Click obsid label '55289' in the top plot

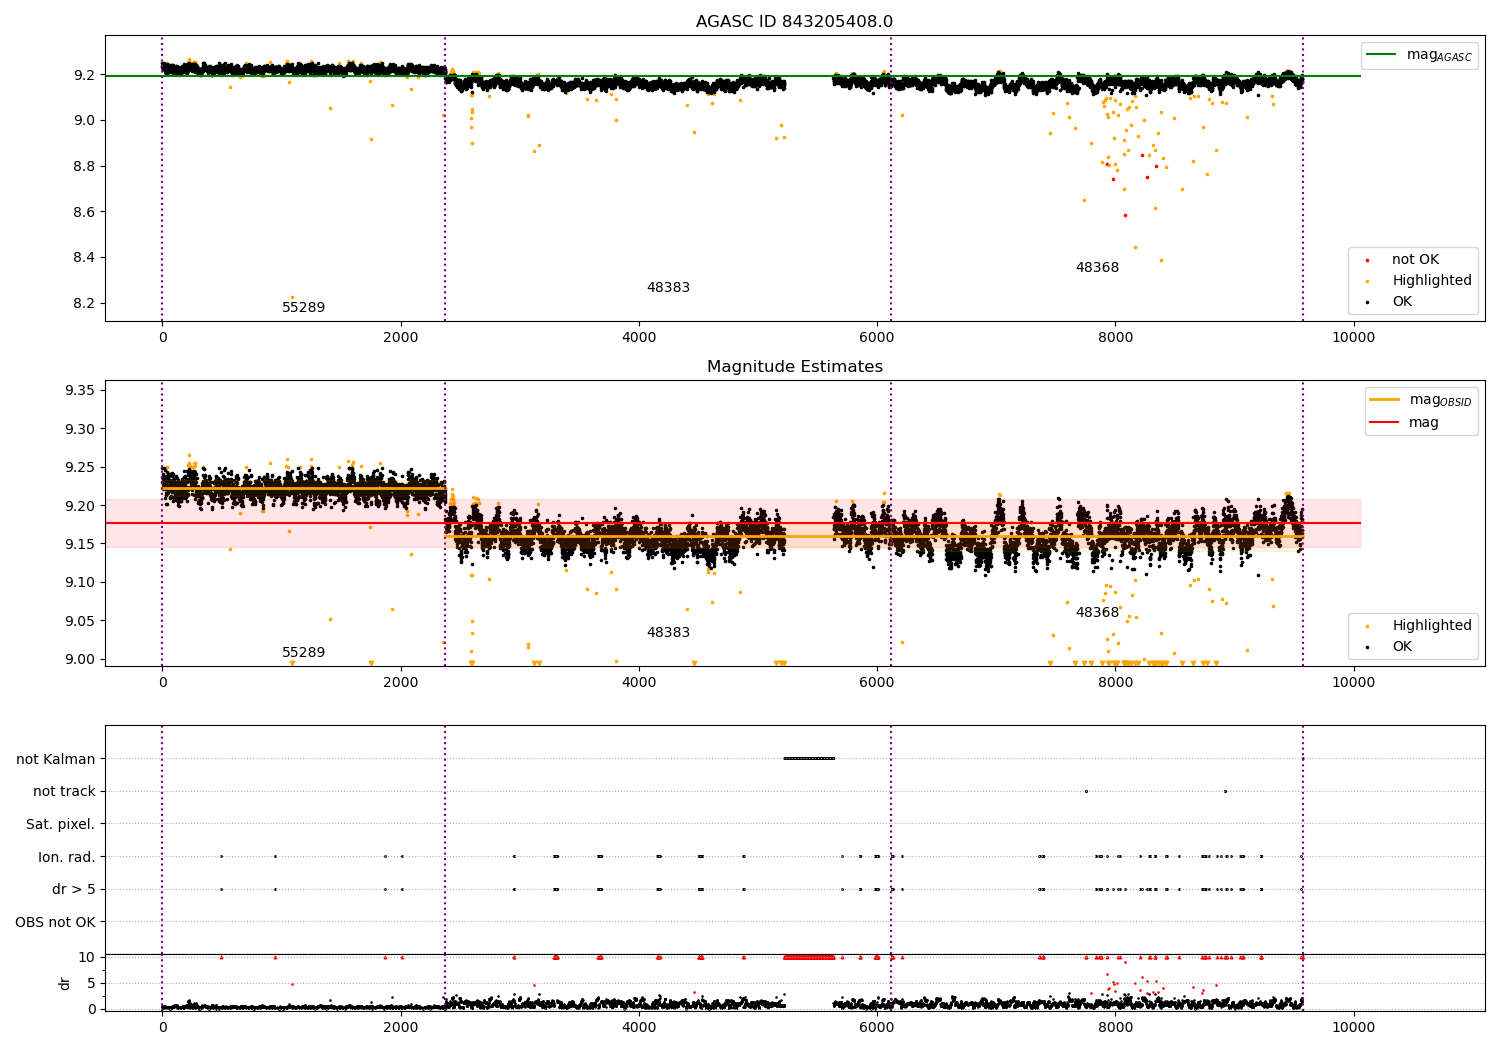click(303, 308)
